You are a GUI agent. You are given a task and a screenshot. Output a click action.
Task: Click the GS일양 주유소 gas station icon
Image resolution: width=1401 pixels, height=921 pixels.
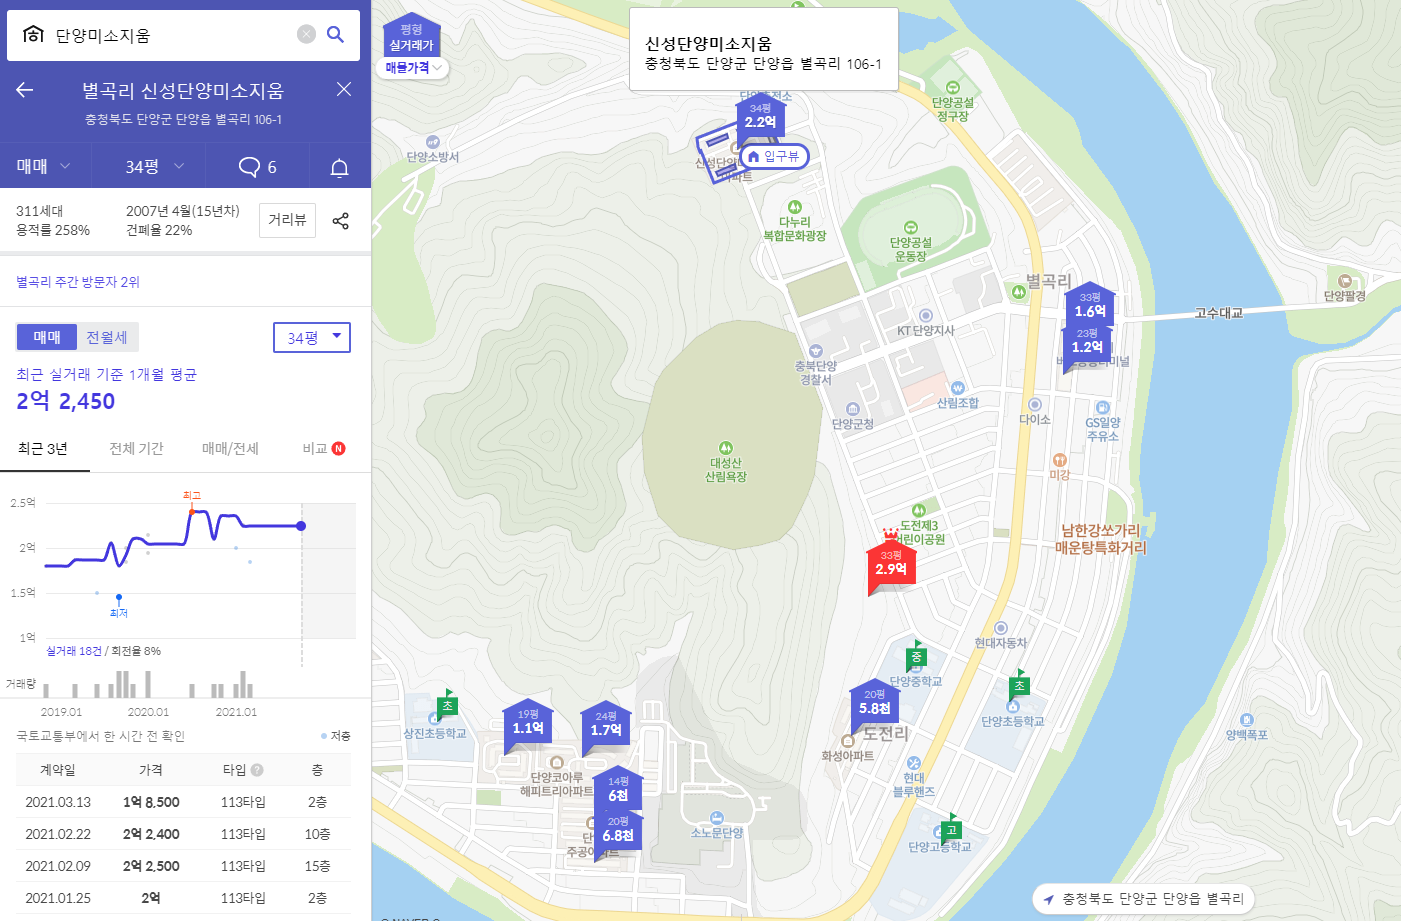pyautogui.click(x=1103, y=407)
